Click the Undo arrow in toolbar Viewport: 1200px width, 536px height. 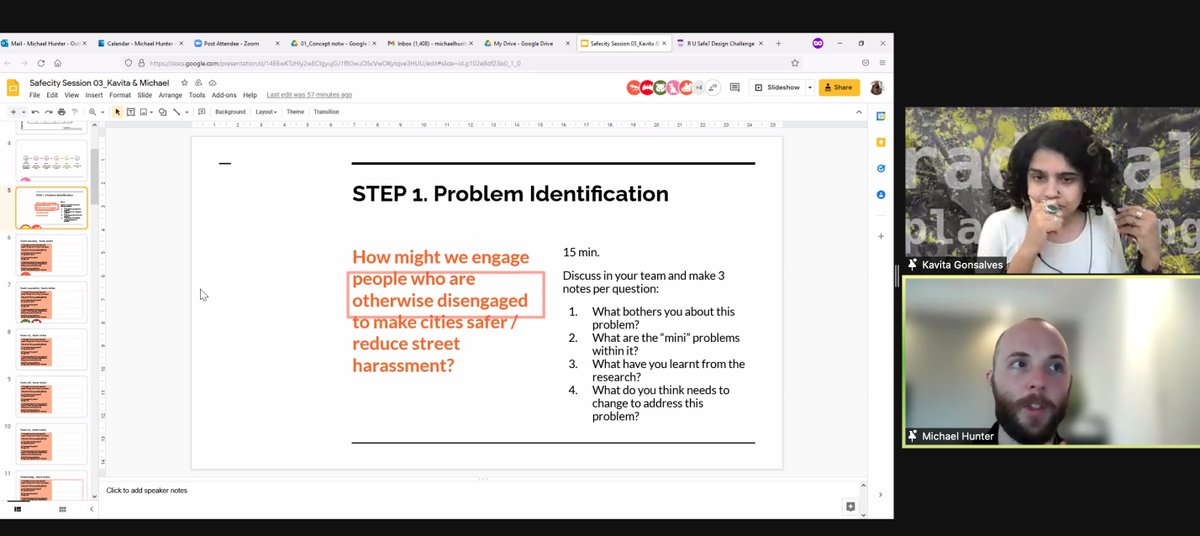(35, 112)
